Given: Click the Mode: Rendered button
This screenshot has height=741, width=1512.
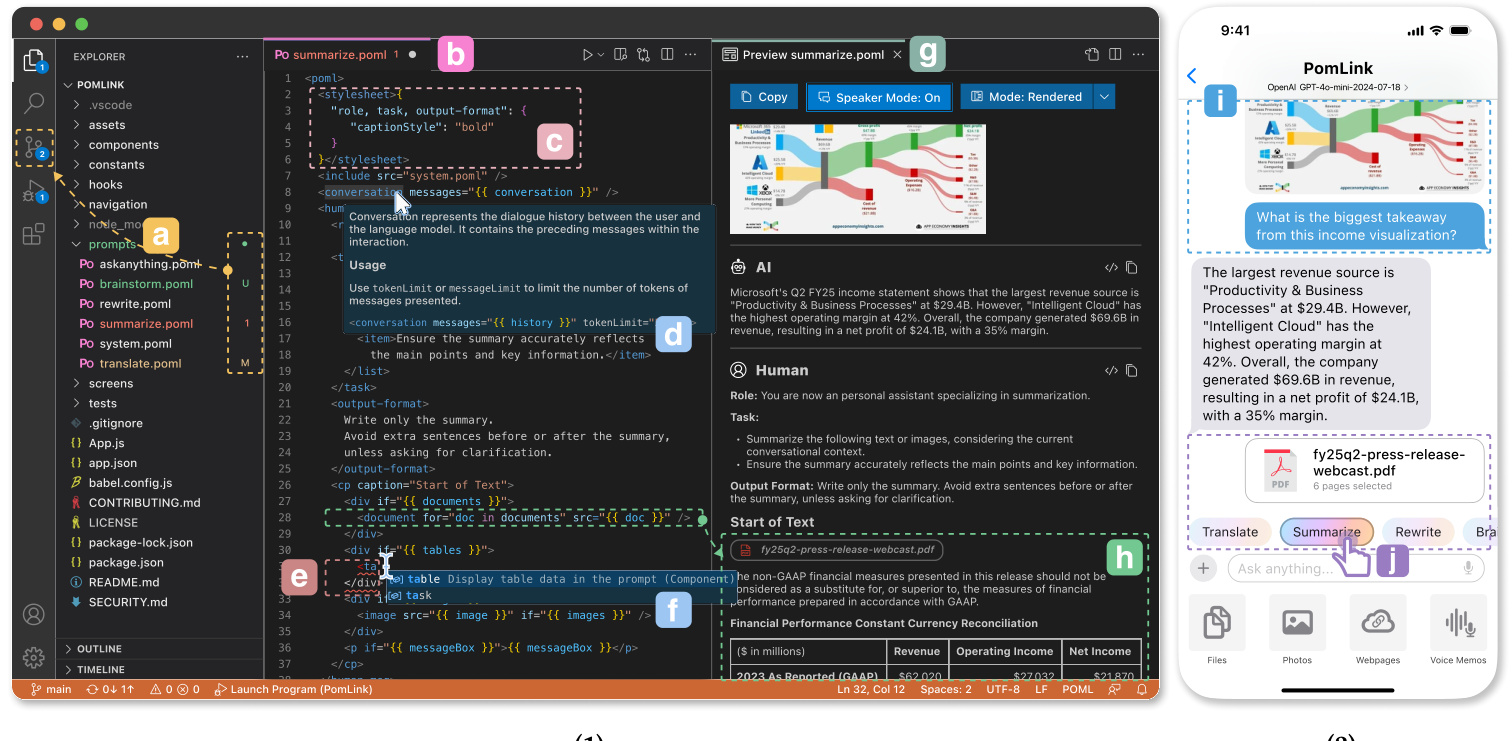Looking at the screenshot, I should click(x=1027, y=97).
